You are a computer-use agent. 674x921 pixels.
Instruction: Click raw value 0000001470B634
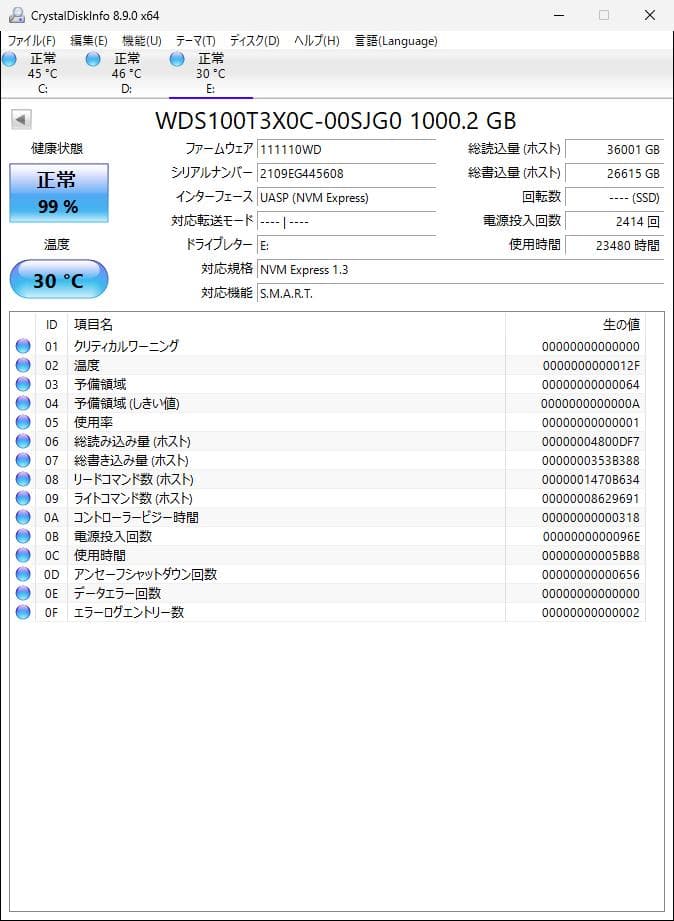591,480
